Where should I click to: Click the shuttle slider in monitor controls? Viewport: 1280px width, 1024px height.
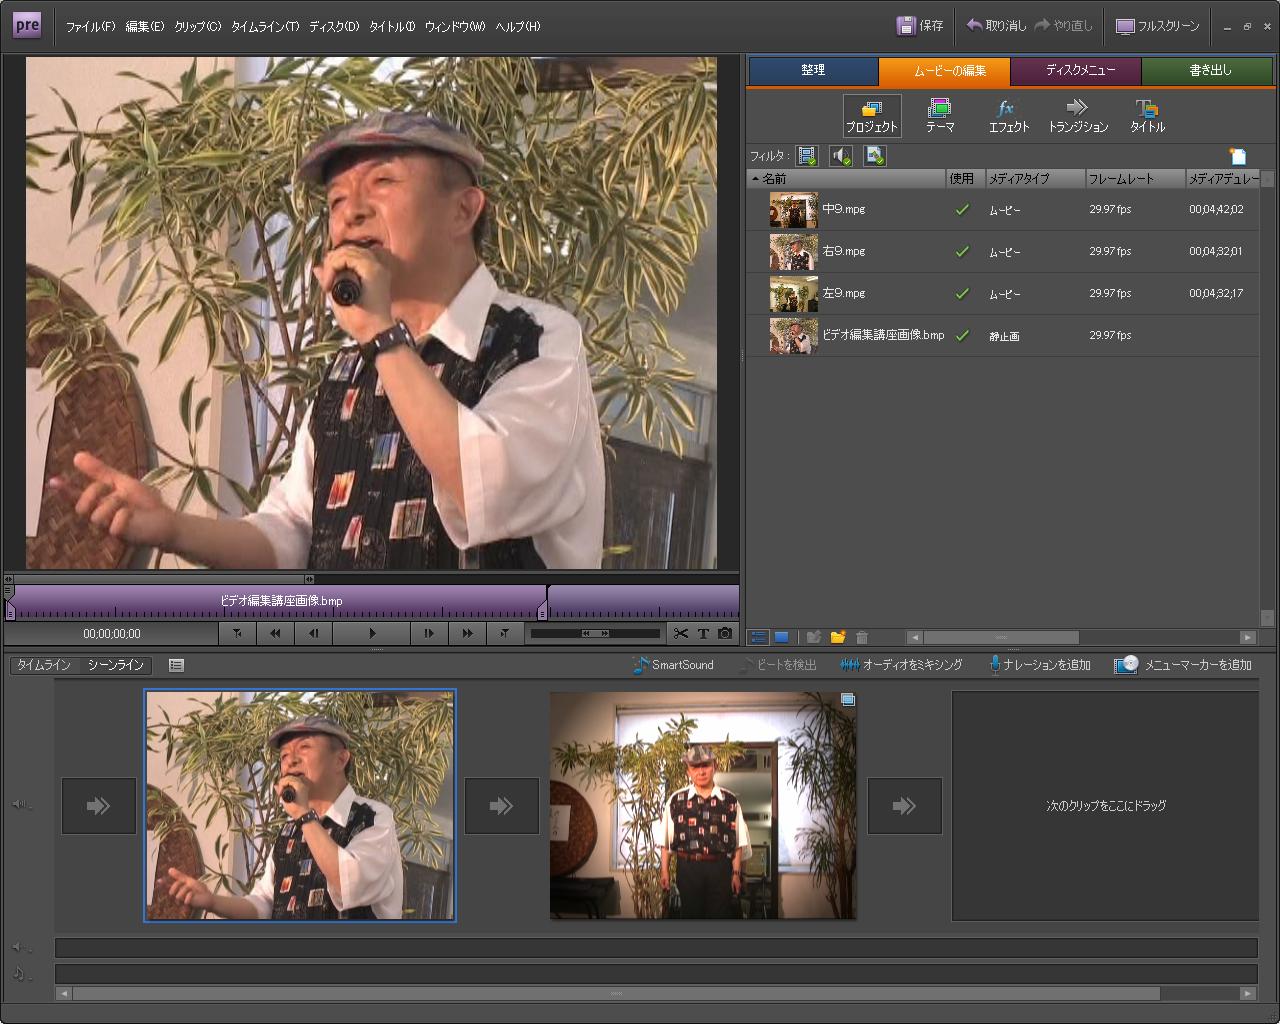point(595,633)
